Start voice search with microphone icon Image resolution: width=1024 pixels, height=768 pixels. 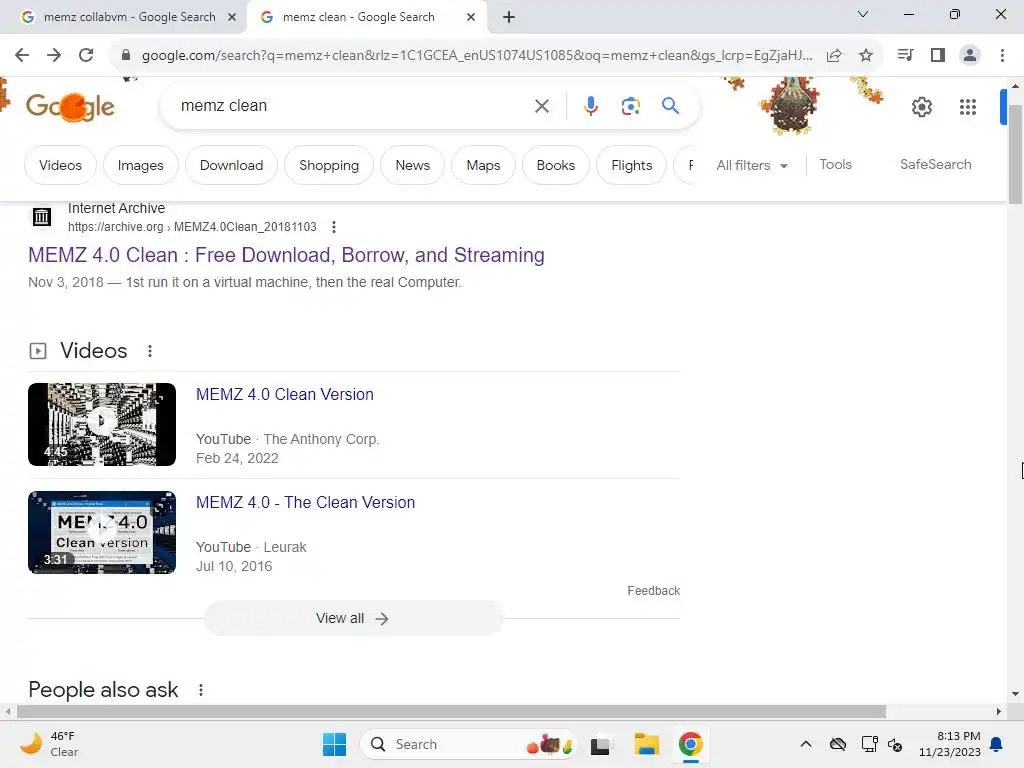click(x=590, y=106)
